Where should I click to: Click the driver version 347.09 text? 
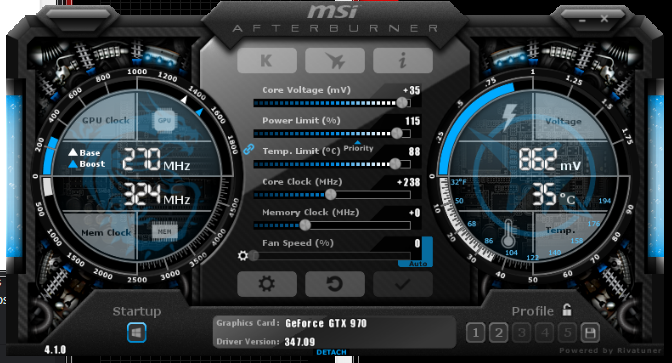pyautogui.click(x=300, y=342)
